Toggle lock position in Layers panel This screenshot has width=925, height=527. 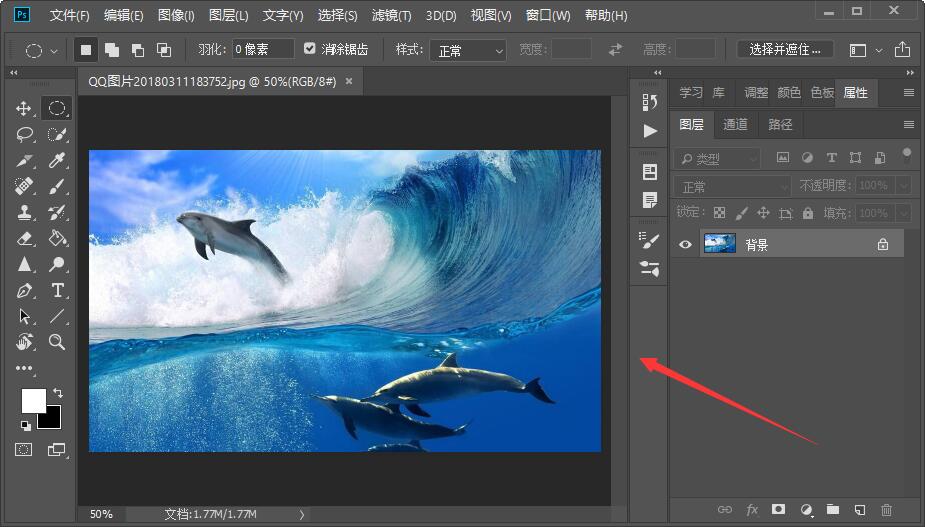tap(763, 213)
